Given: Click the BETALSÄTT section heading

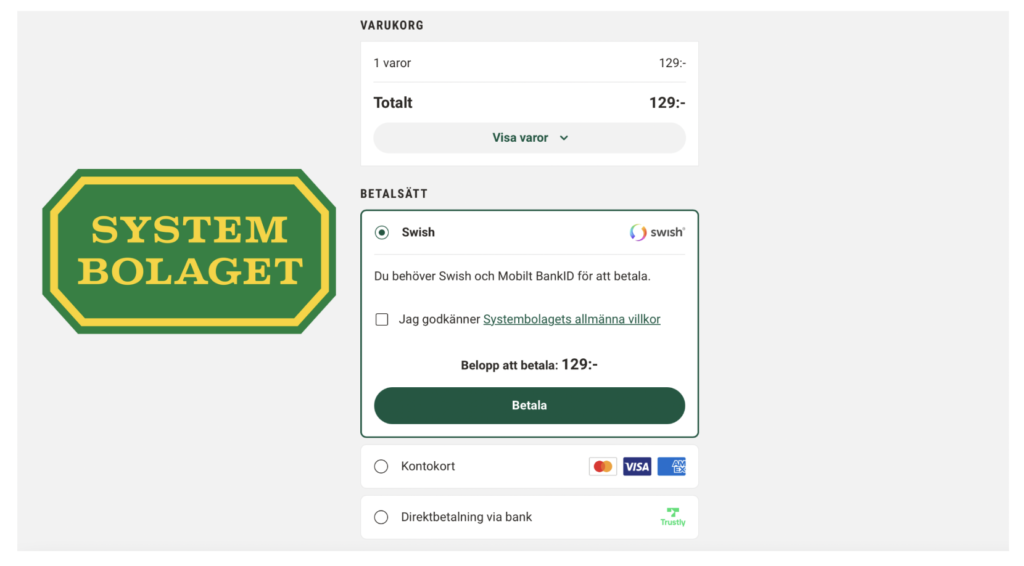Looking at the screenshot, I should coord(394,194).
